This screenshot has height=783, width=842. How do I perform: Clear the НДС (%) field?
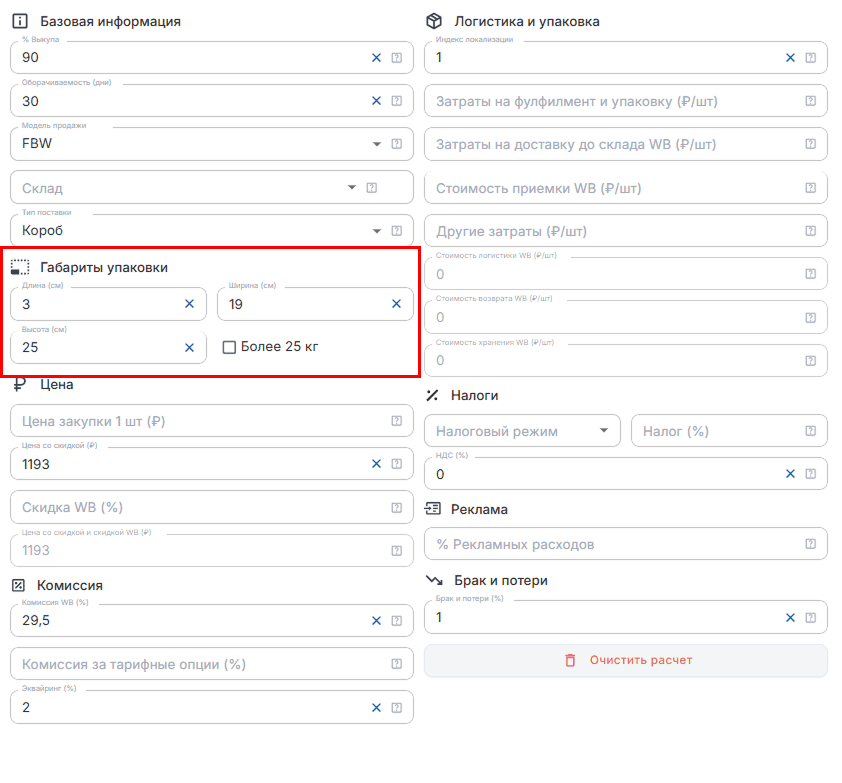click(790, 474)
